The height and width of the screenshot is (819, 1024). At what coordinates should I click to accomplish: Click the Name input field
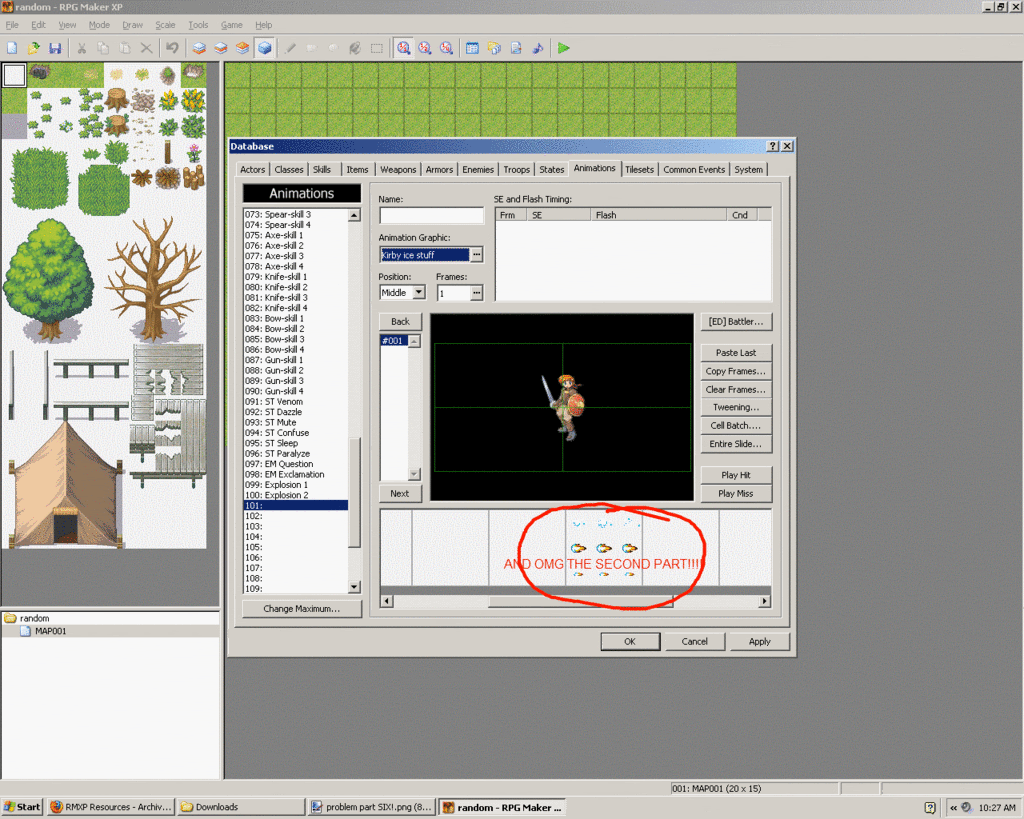(x=431, y=216)
